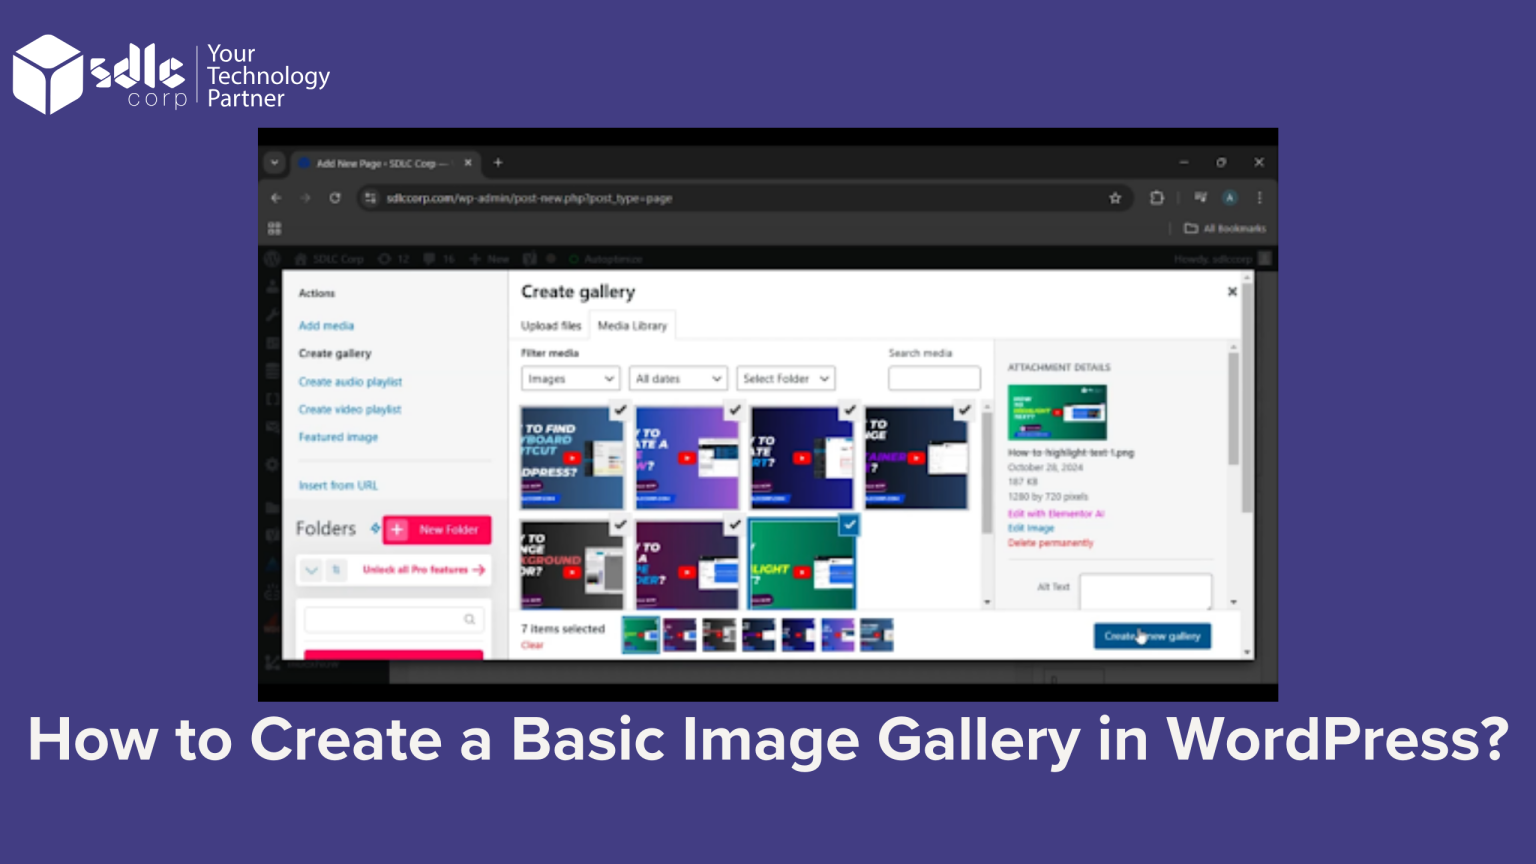This screenshot has width=1536, height=864.
Task: Deselect the green highlight text thumbnail checkbox
Action: tap(849, 524)
